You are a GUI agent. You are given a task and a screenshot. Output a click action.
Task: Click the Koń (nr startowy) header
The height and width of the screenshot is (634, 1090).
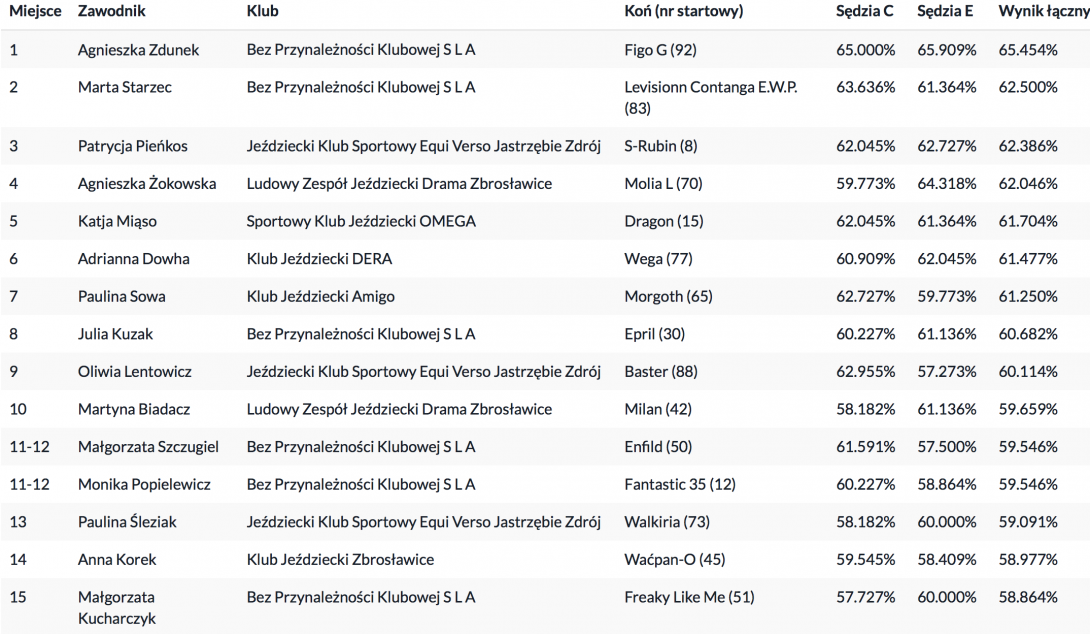[683, 12]
